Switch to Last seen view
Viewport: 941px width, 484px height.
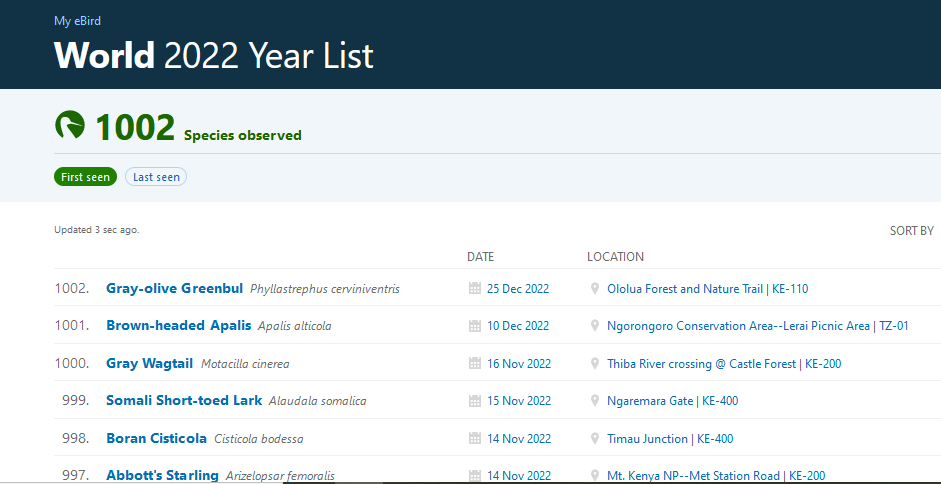(x=156, y=177)
